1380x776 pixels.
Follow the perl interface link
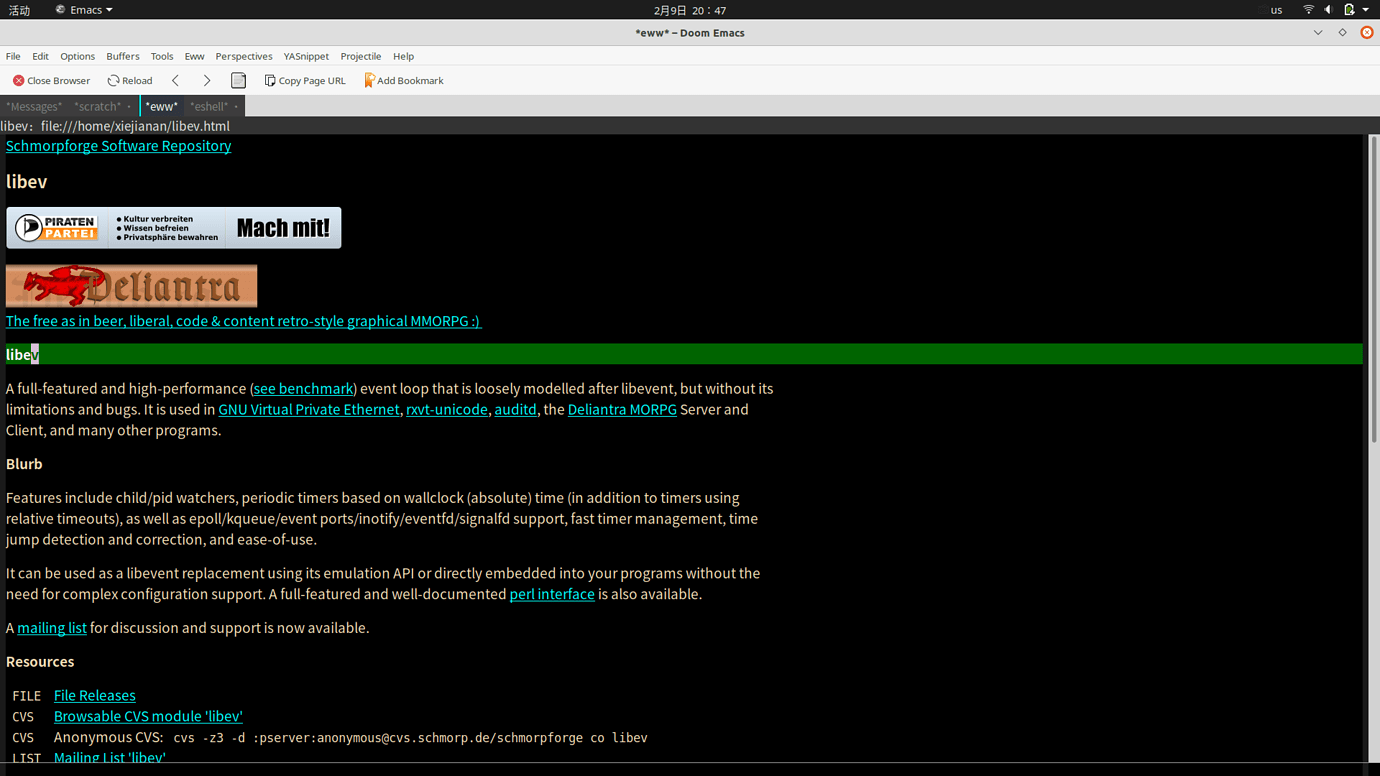pyautogui.click(x=552, y=594)
